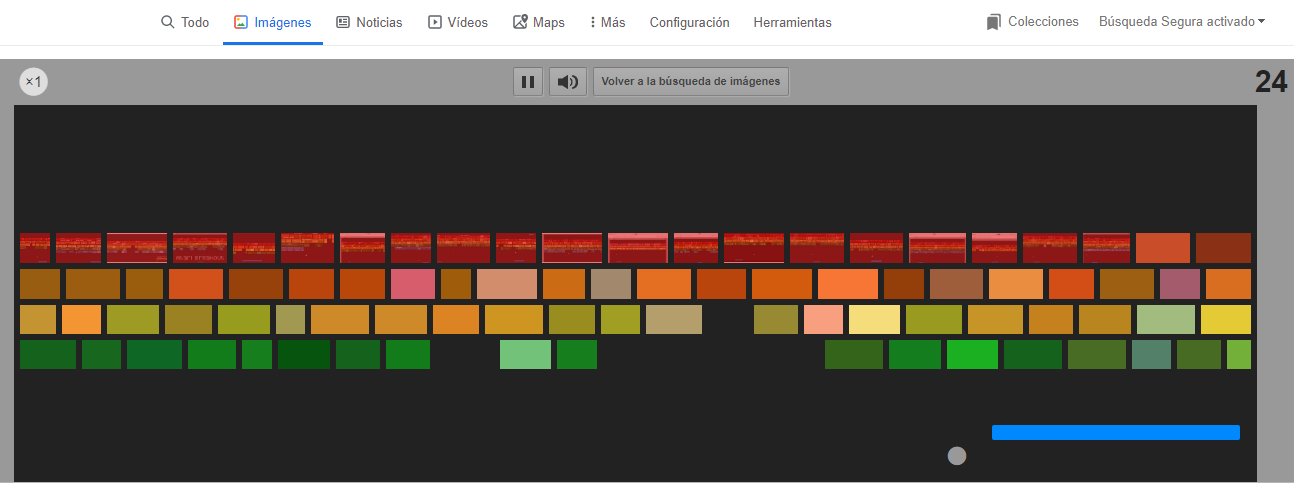Open the Maps tab
1294x489 pixels.
click(x=538, y=22)
